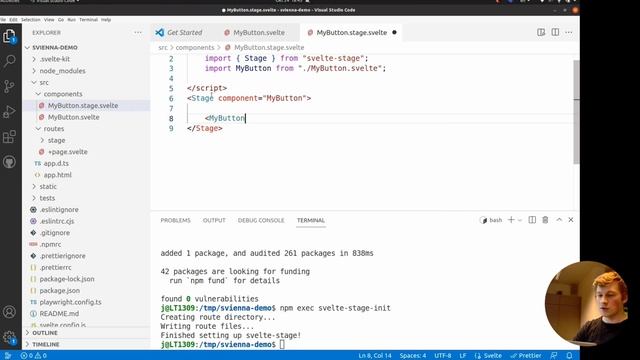Show errors and warnings in status bar
640x360 pixels.
pos(33,356)
